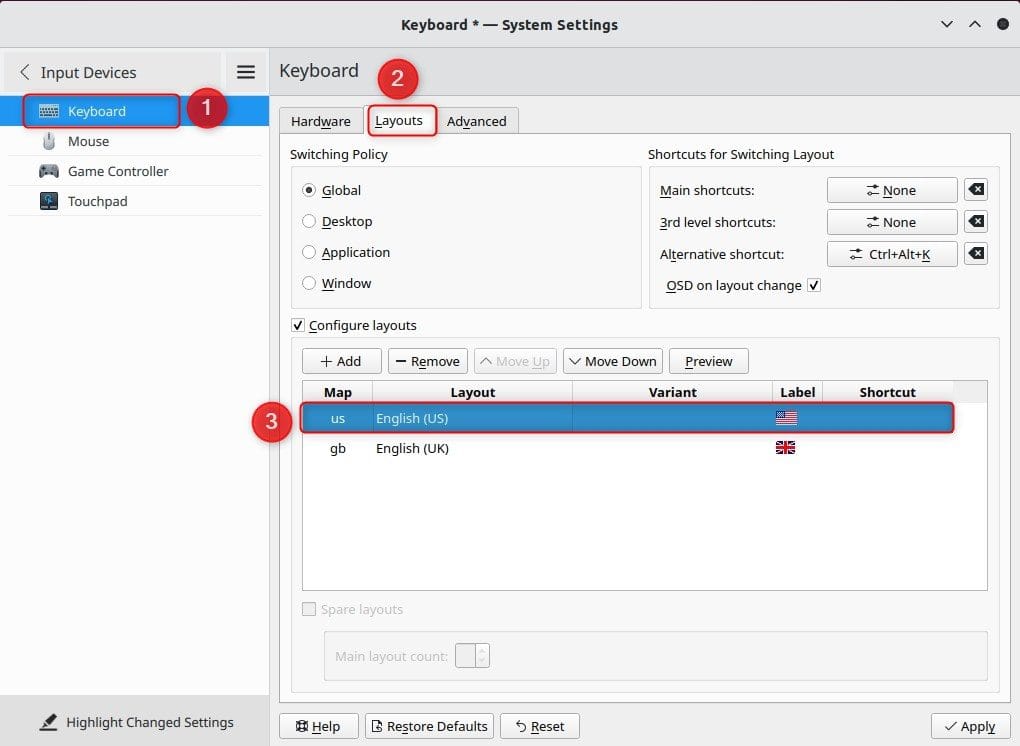Screen dimensions: 1020x746
Task: Clear the Main shortcuts binding
Action: pos(976,190)
